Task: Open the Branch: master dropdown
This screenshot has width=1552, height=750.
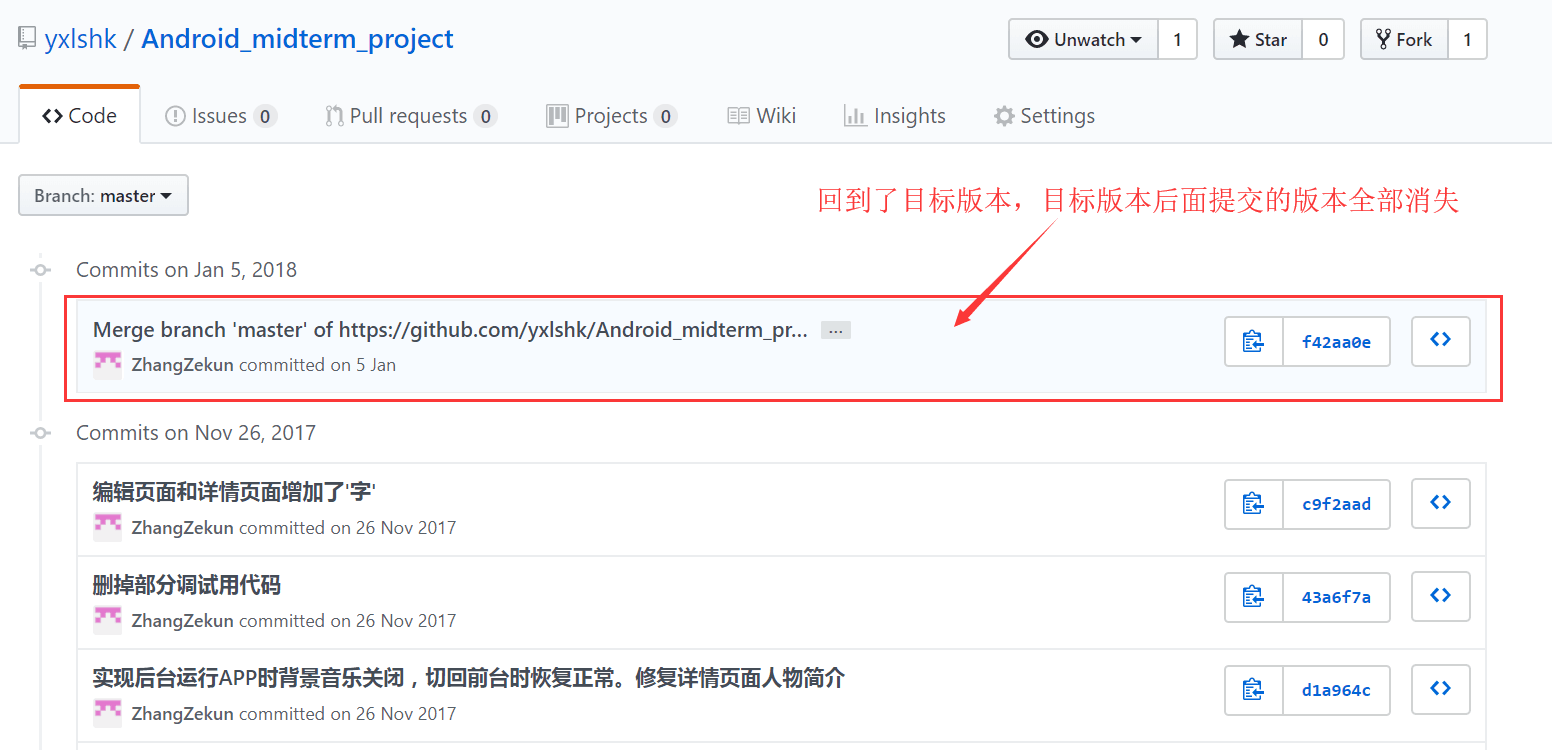Action: pos(103,196)
